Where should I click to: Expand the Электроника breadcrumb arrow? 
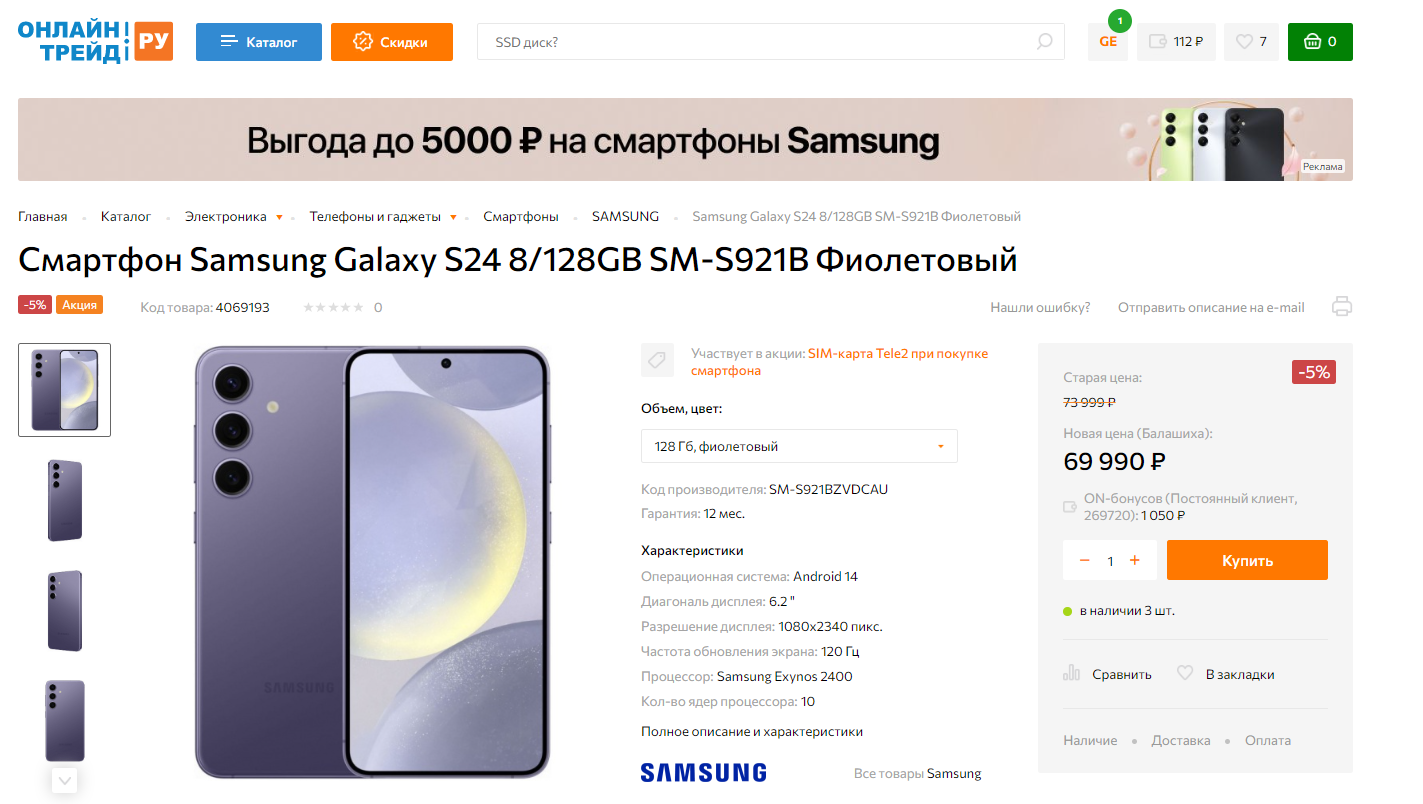point(279,217)
